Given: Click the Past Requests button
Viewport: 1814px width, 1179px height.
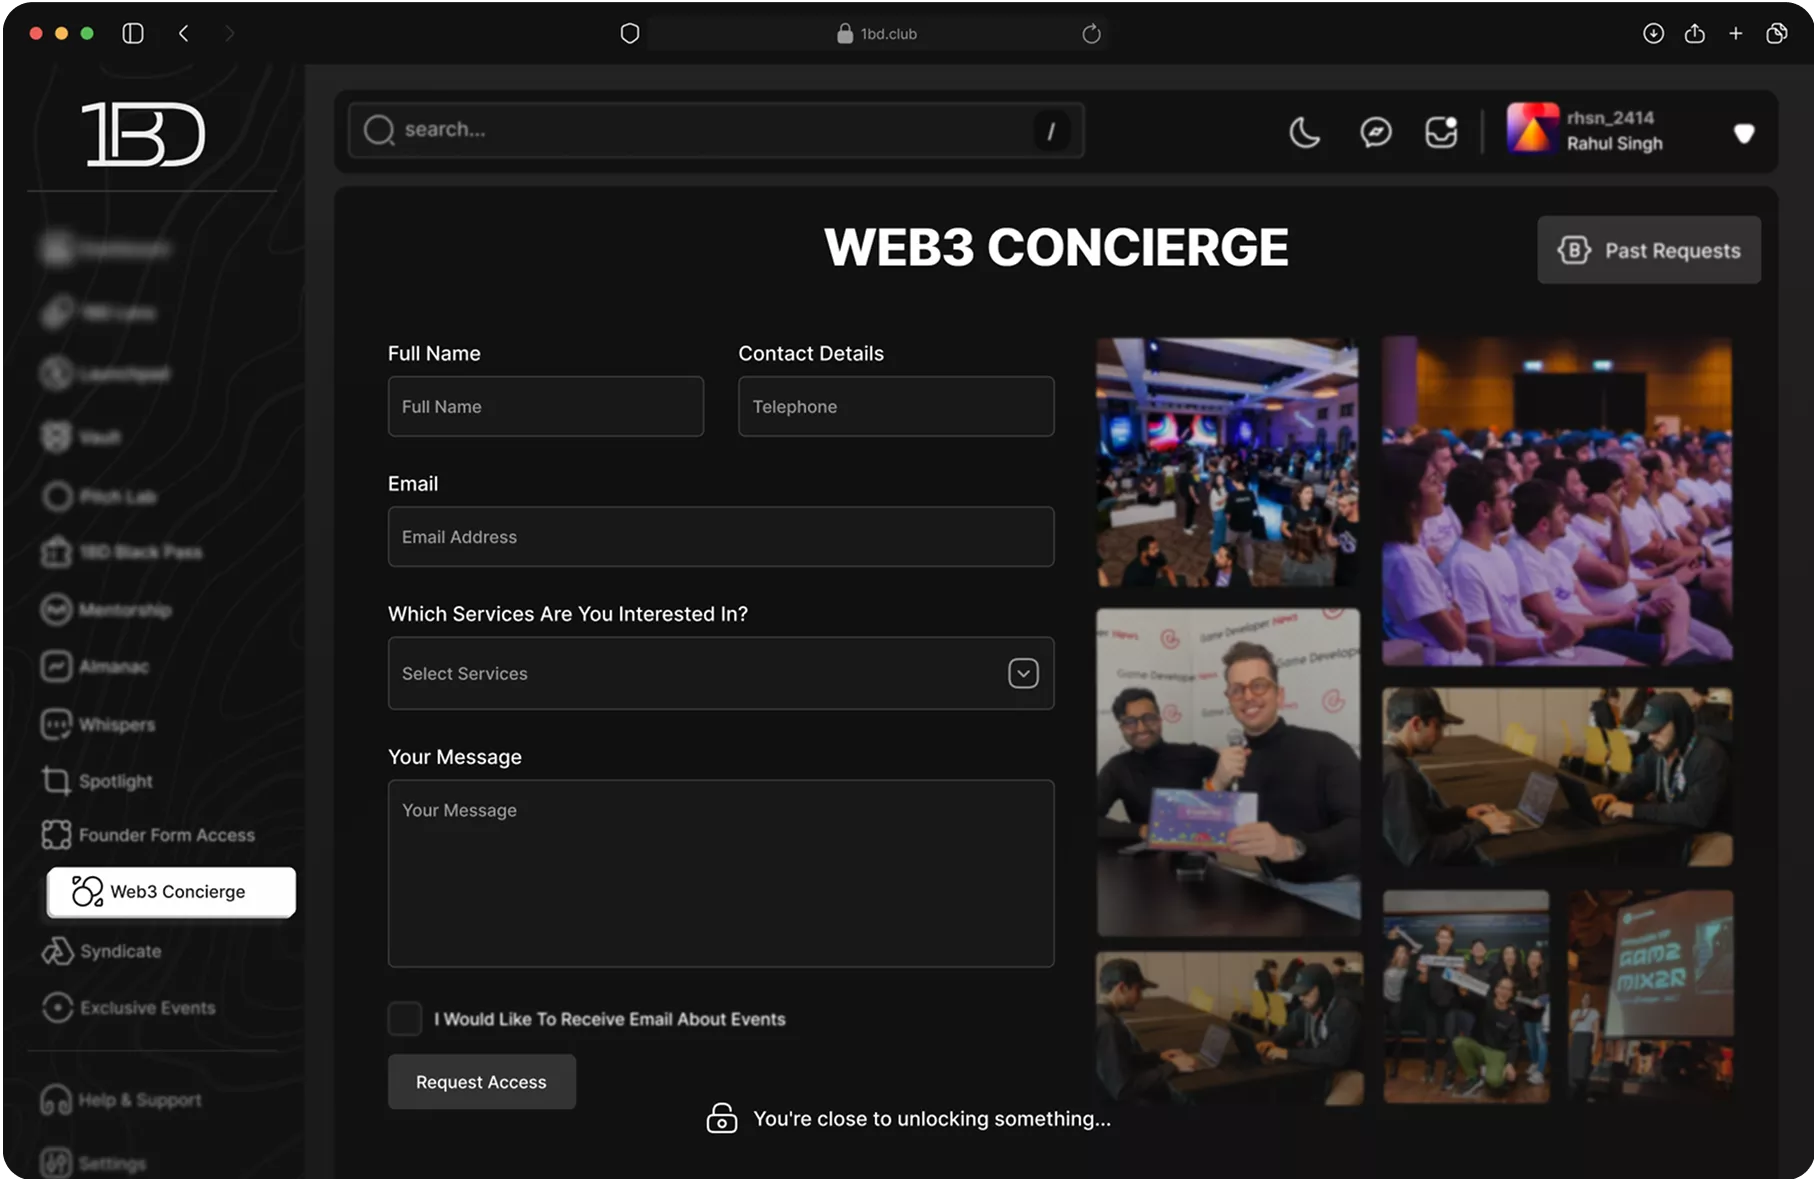Looking at the screenshot, I should pyautogui.click(x=1649, y=250).
